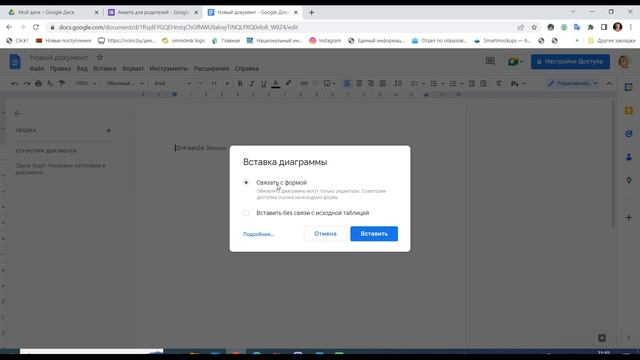The width and height of the screenshot is (640, 360).
Task: Open the Формат menu
Action: point(133,69)
